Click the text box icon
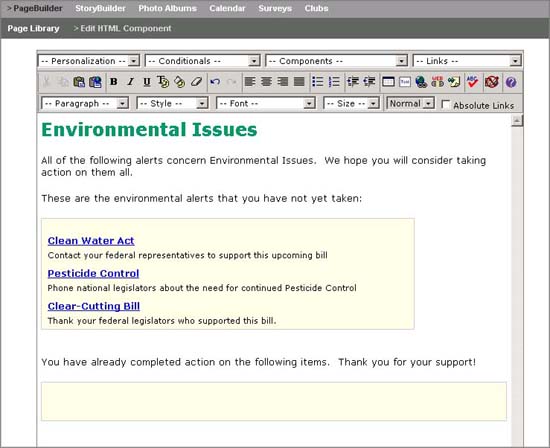Image resolution: width=550 pixels, height=448 pixels. click(x=404, y=82)
